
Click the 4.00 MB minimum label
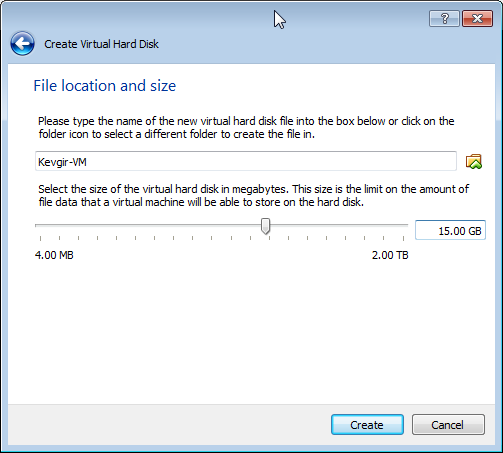point(54,255)
